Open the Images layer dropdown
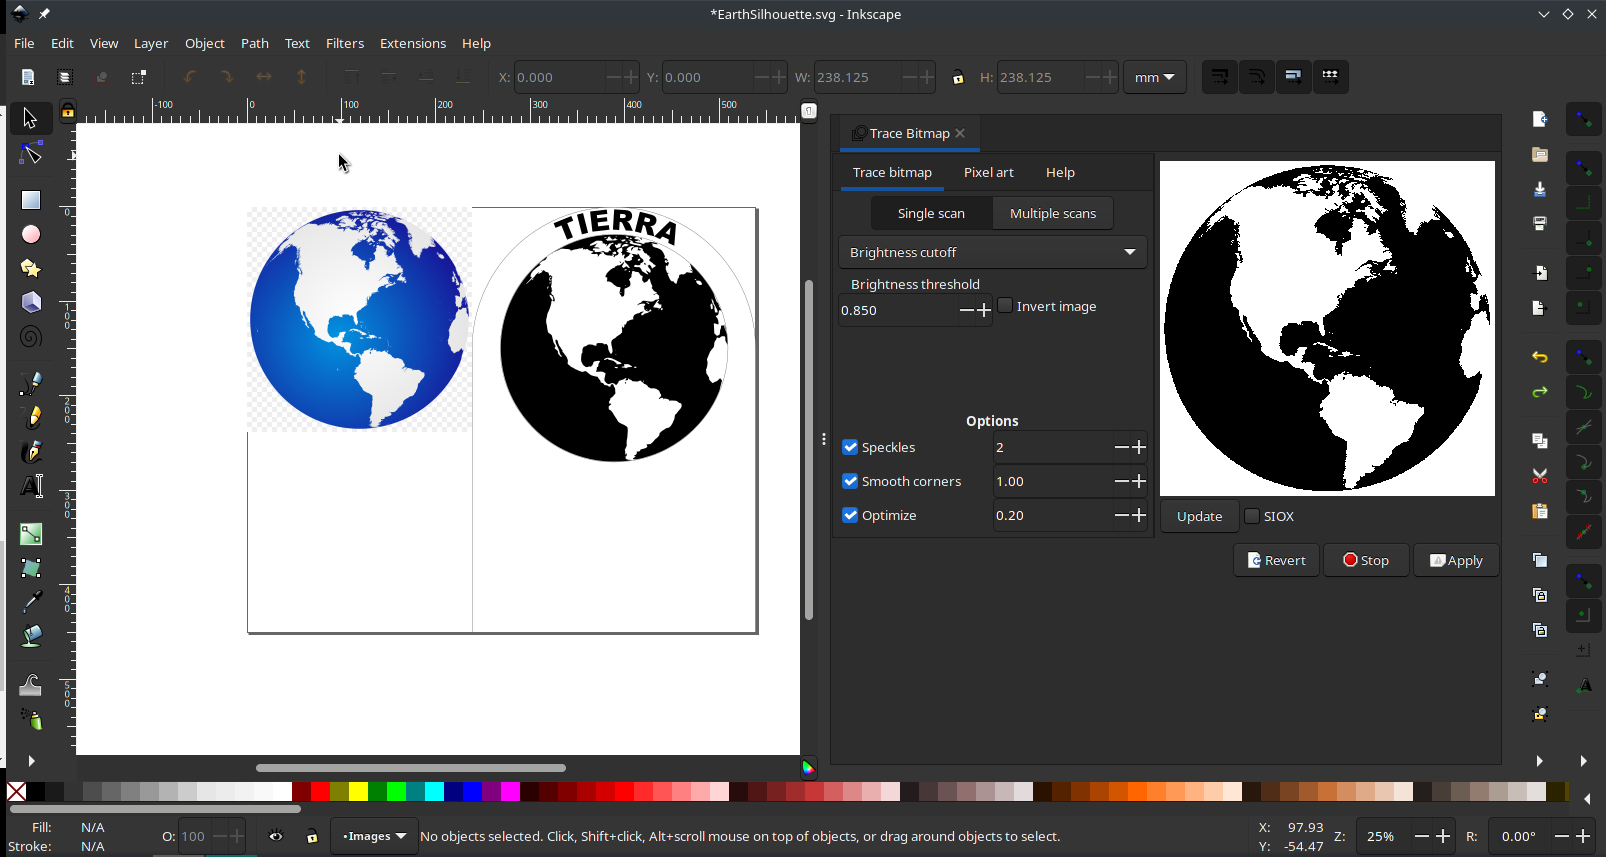 (x=374, y=836)
